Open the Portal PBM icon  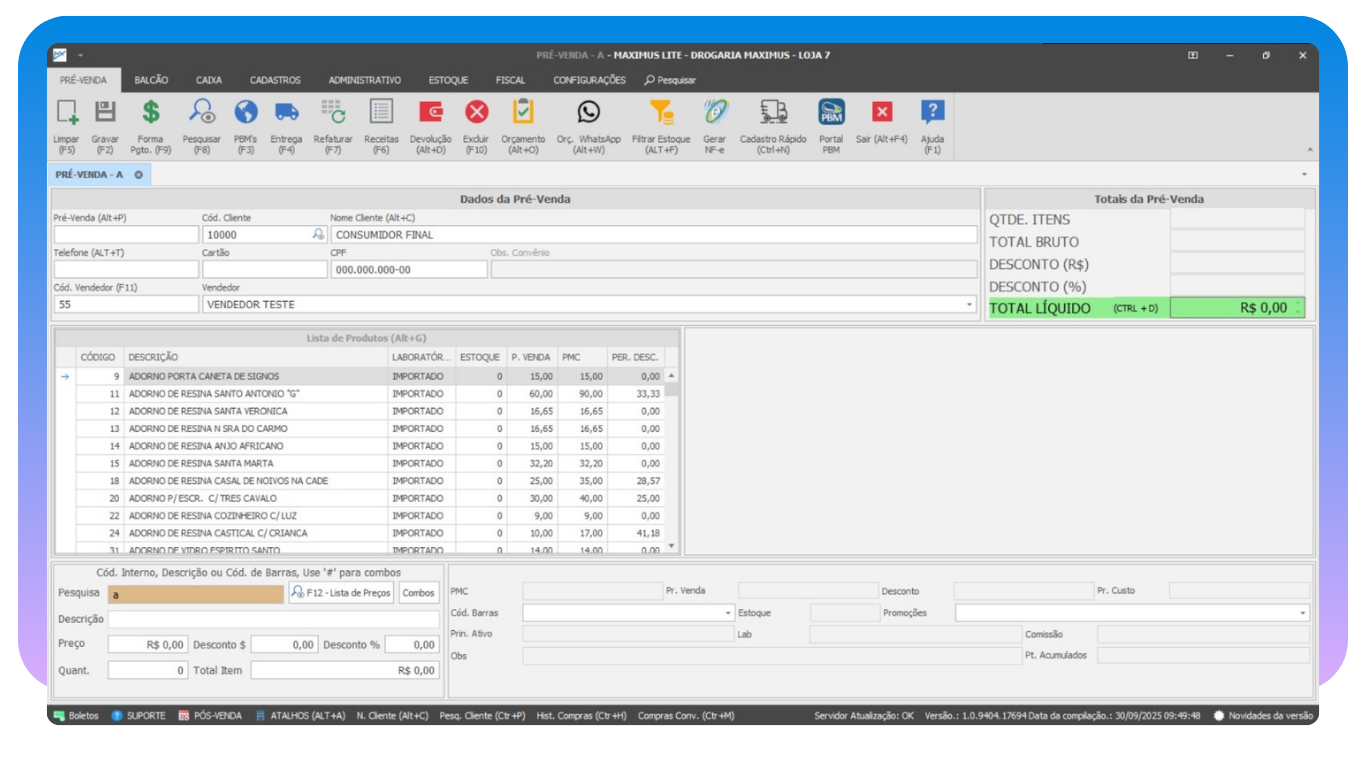pos(831,113)
